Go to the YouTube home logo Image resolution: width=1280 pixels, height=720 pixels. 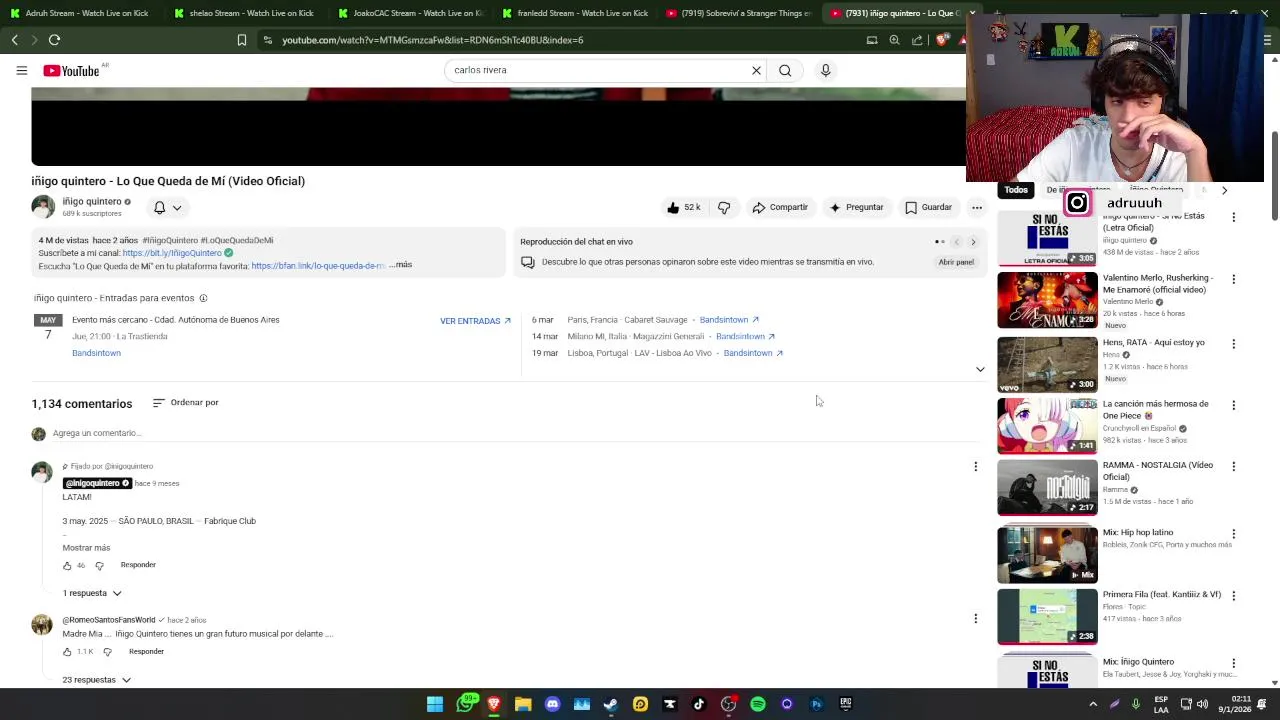tap(71, 71)
